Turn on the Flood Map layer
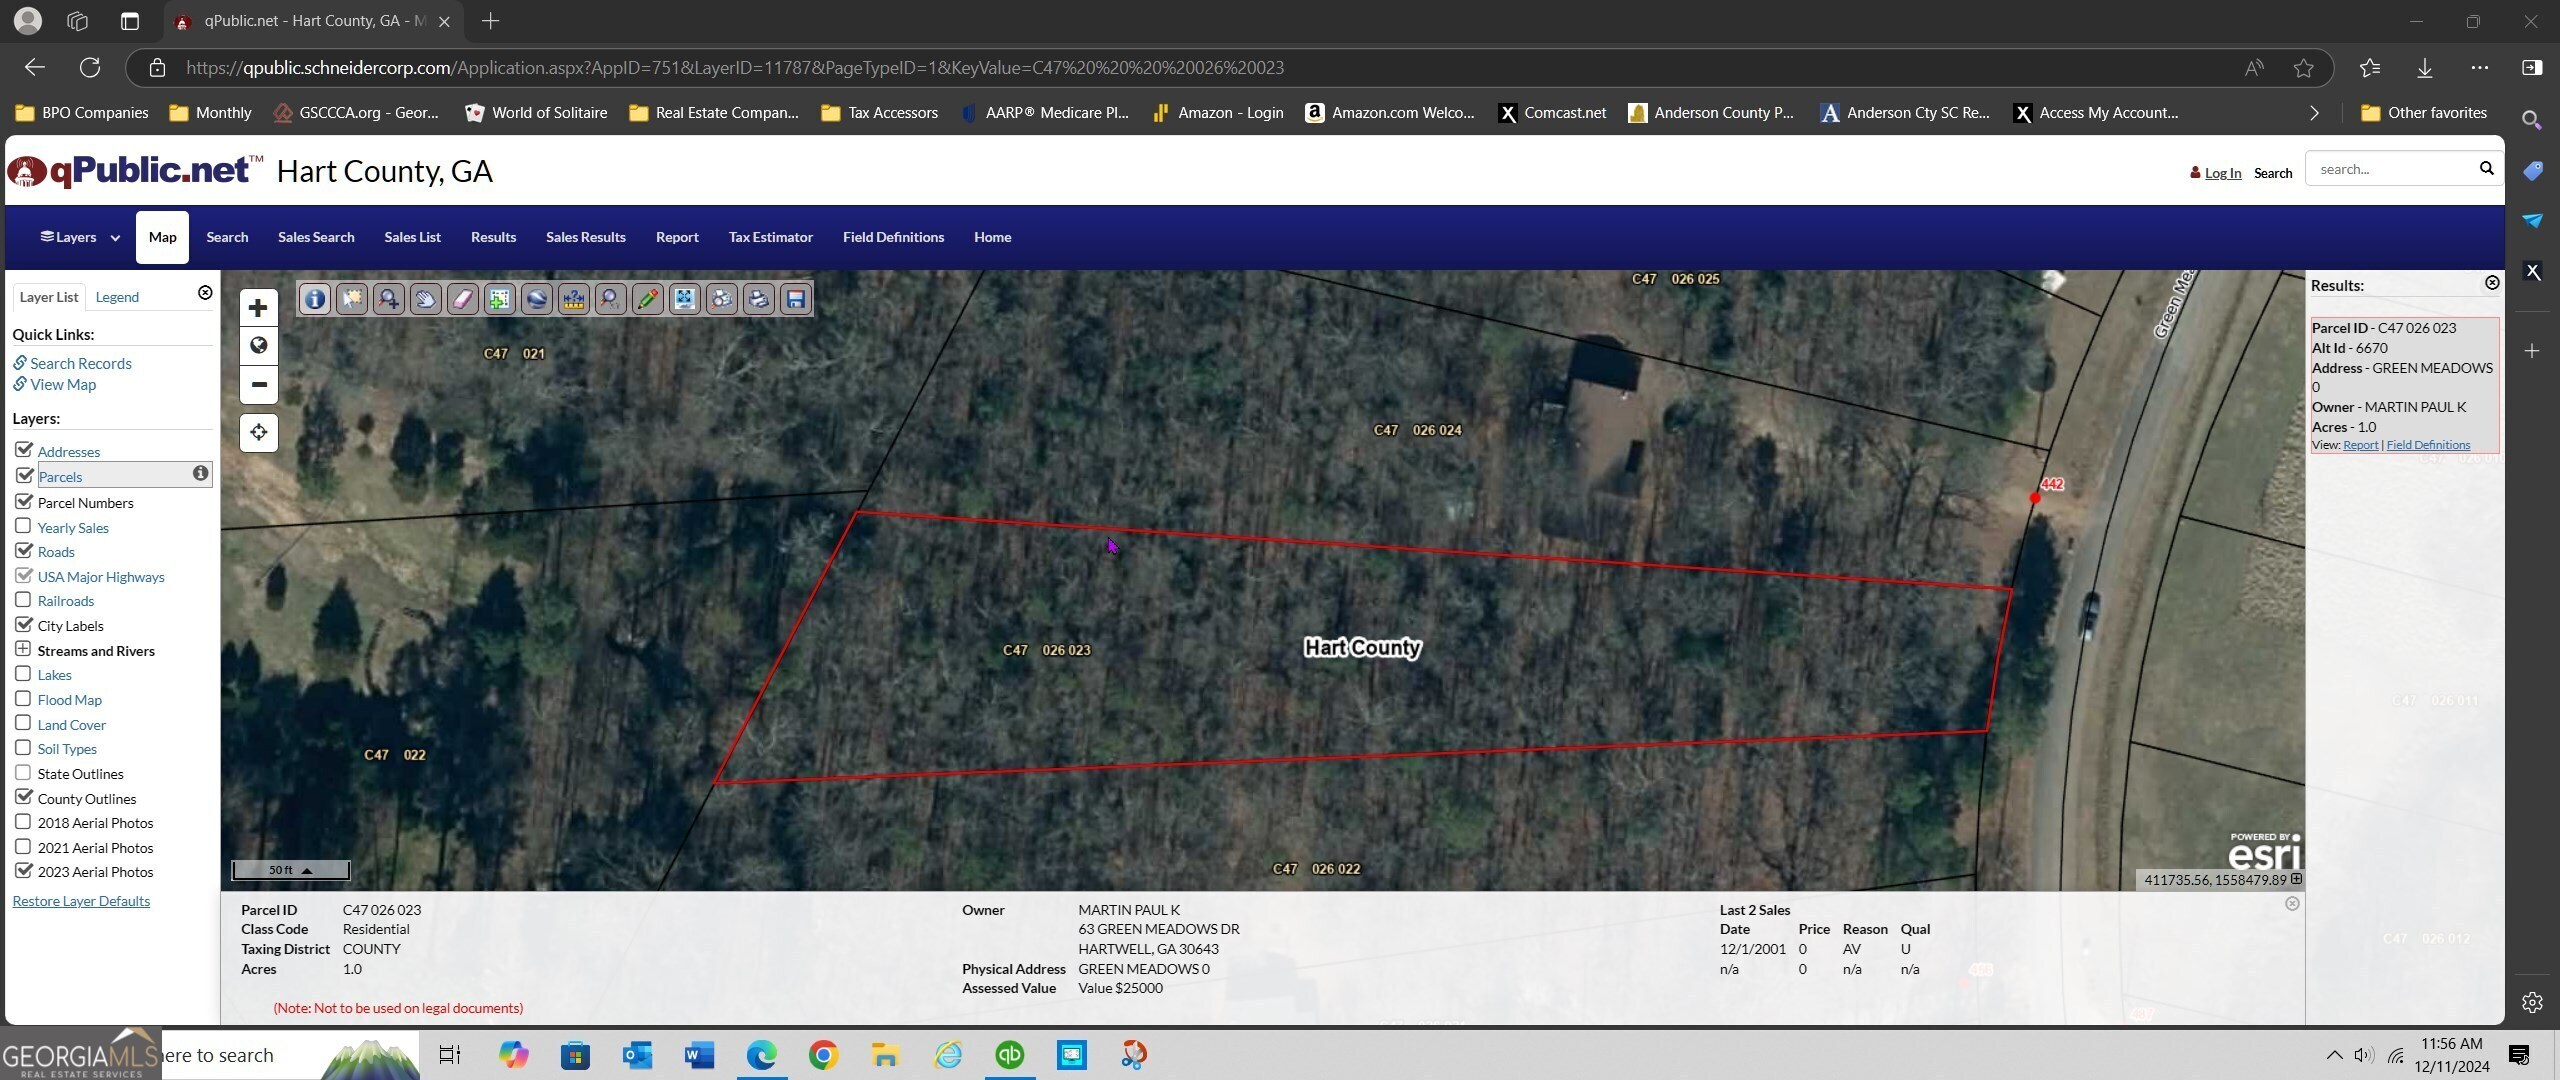Viewport: 2560px width, 1080px height. point(23,698)
